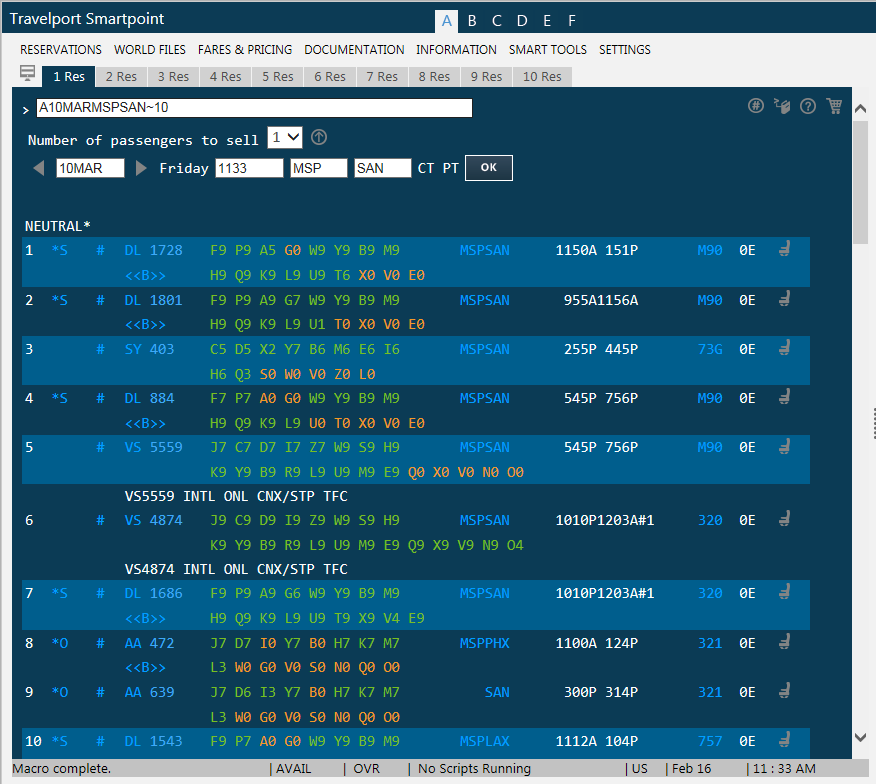Click the flight and hand icon in the top toolbar
Screen dimensions: 876x784
click(x=782, y=106)
